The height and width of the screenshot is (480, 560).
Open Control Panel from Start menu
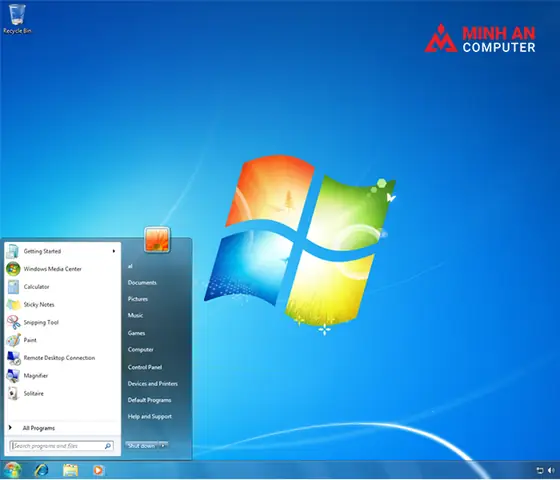point(145,367)
